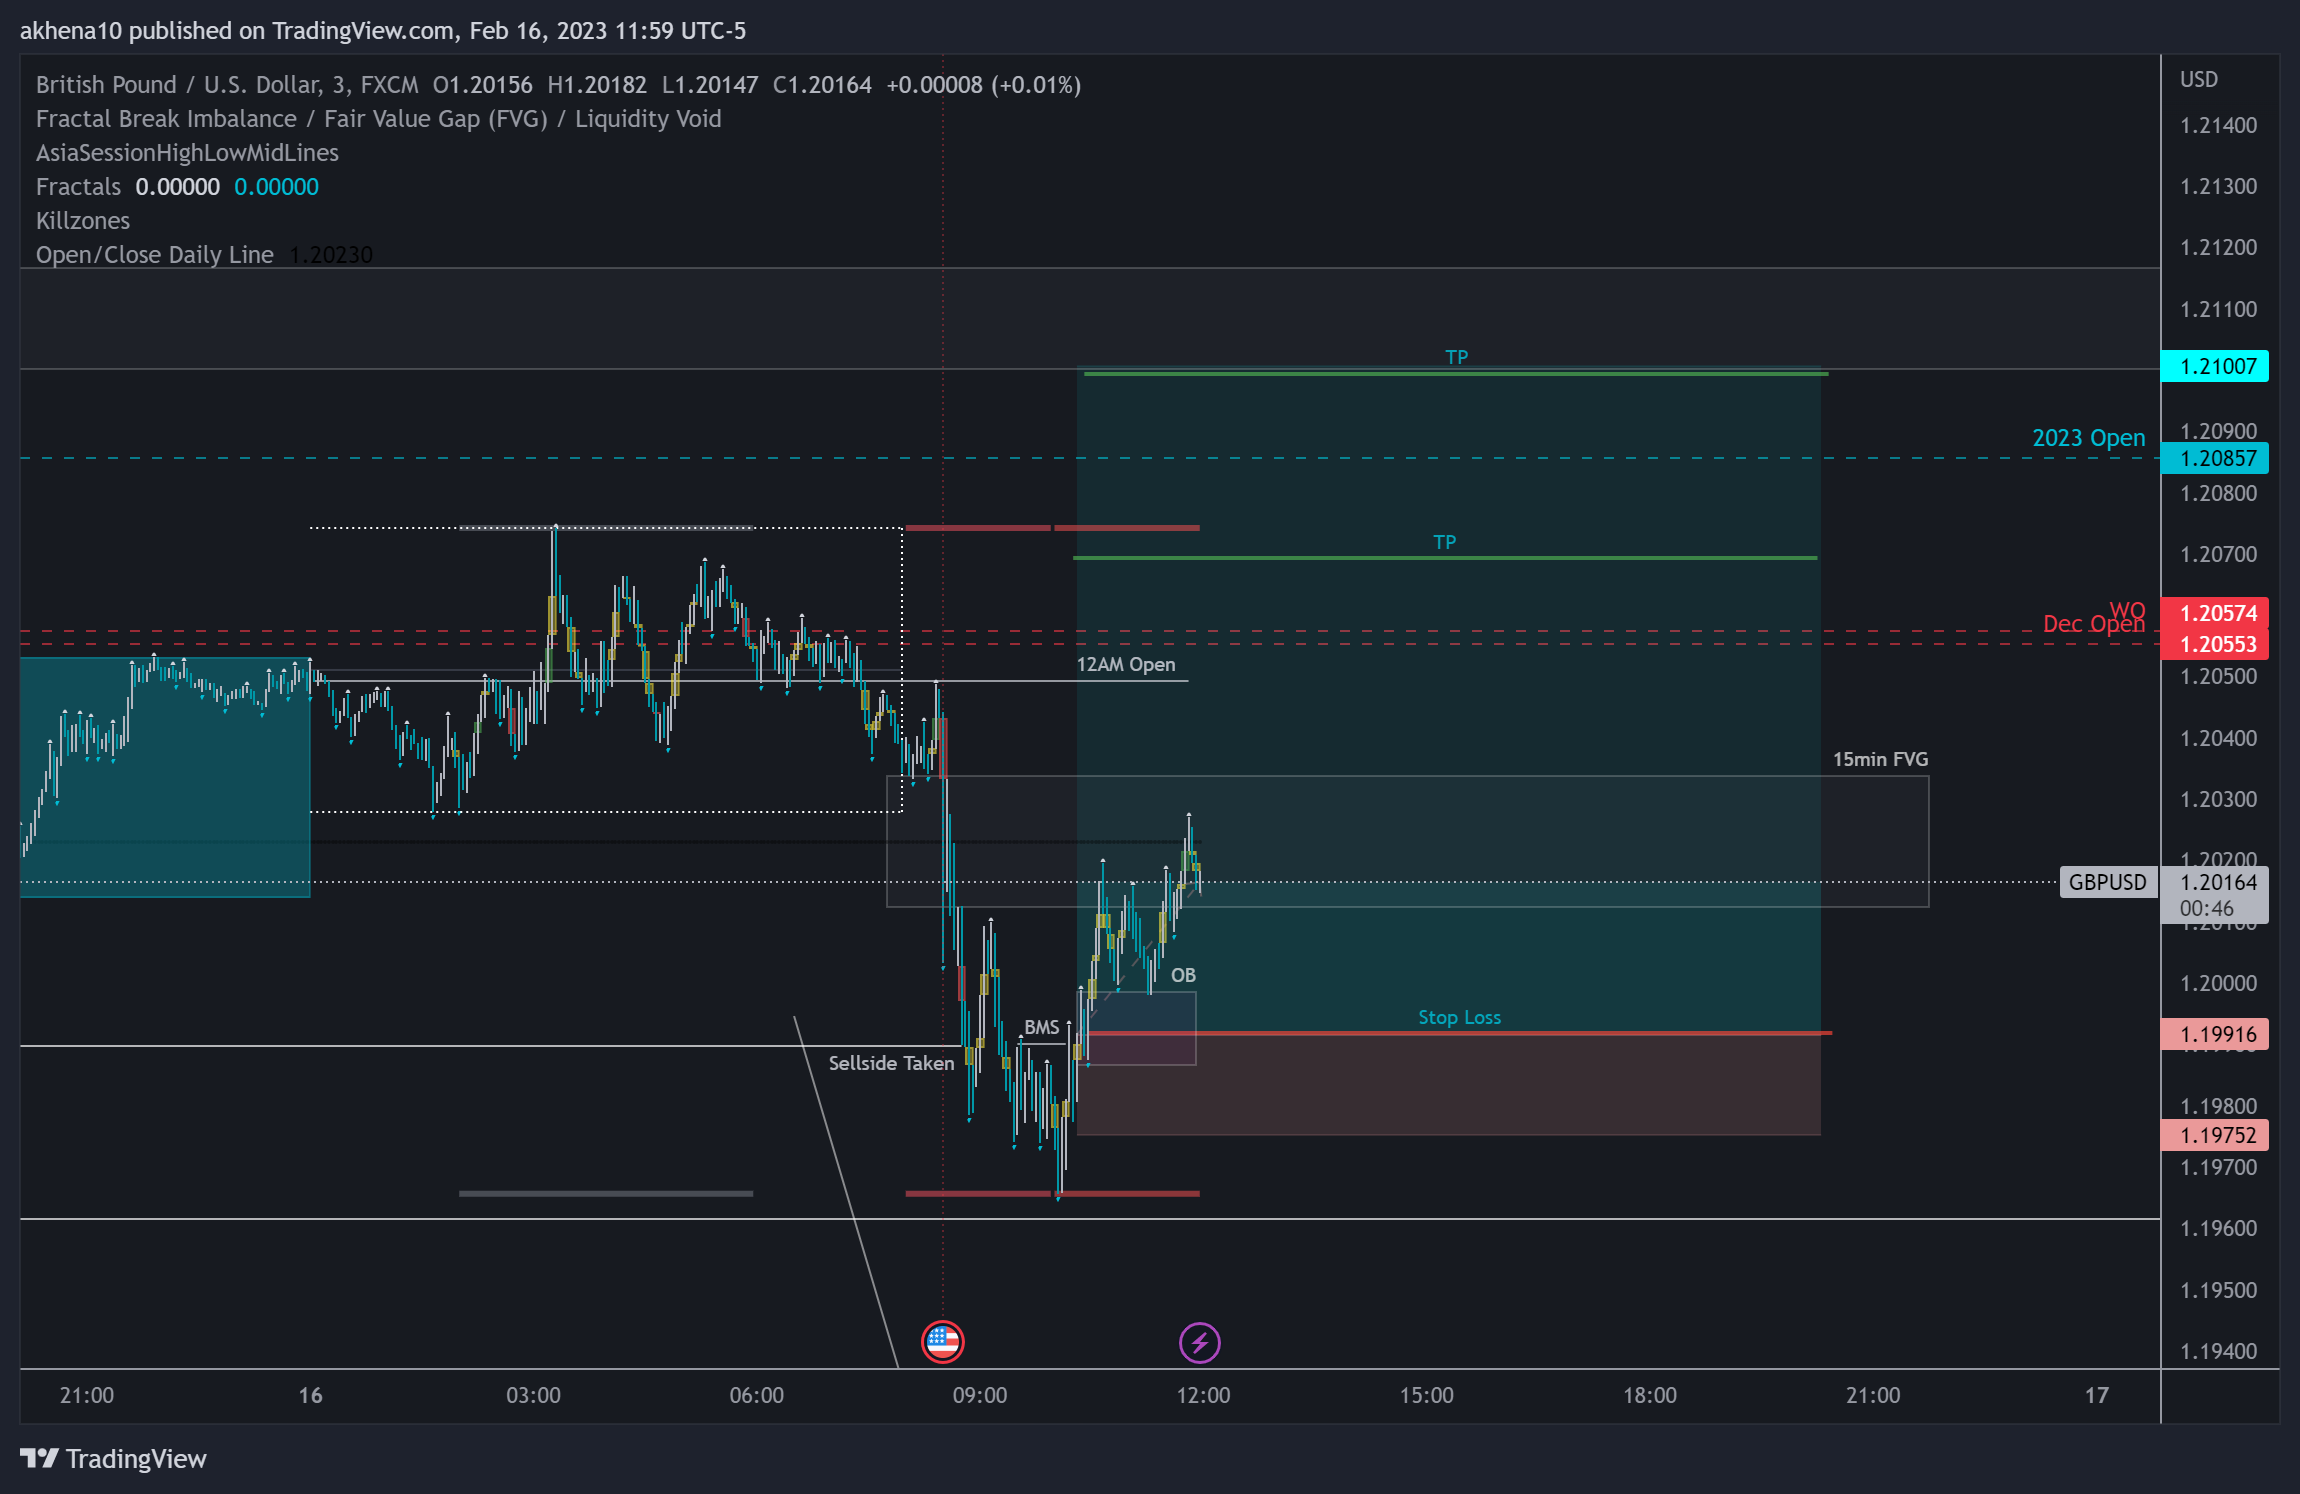Click the 1.20000 price axis label
The width and height of the screenshot is (2300, 1494).
click(2218, 983)
